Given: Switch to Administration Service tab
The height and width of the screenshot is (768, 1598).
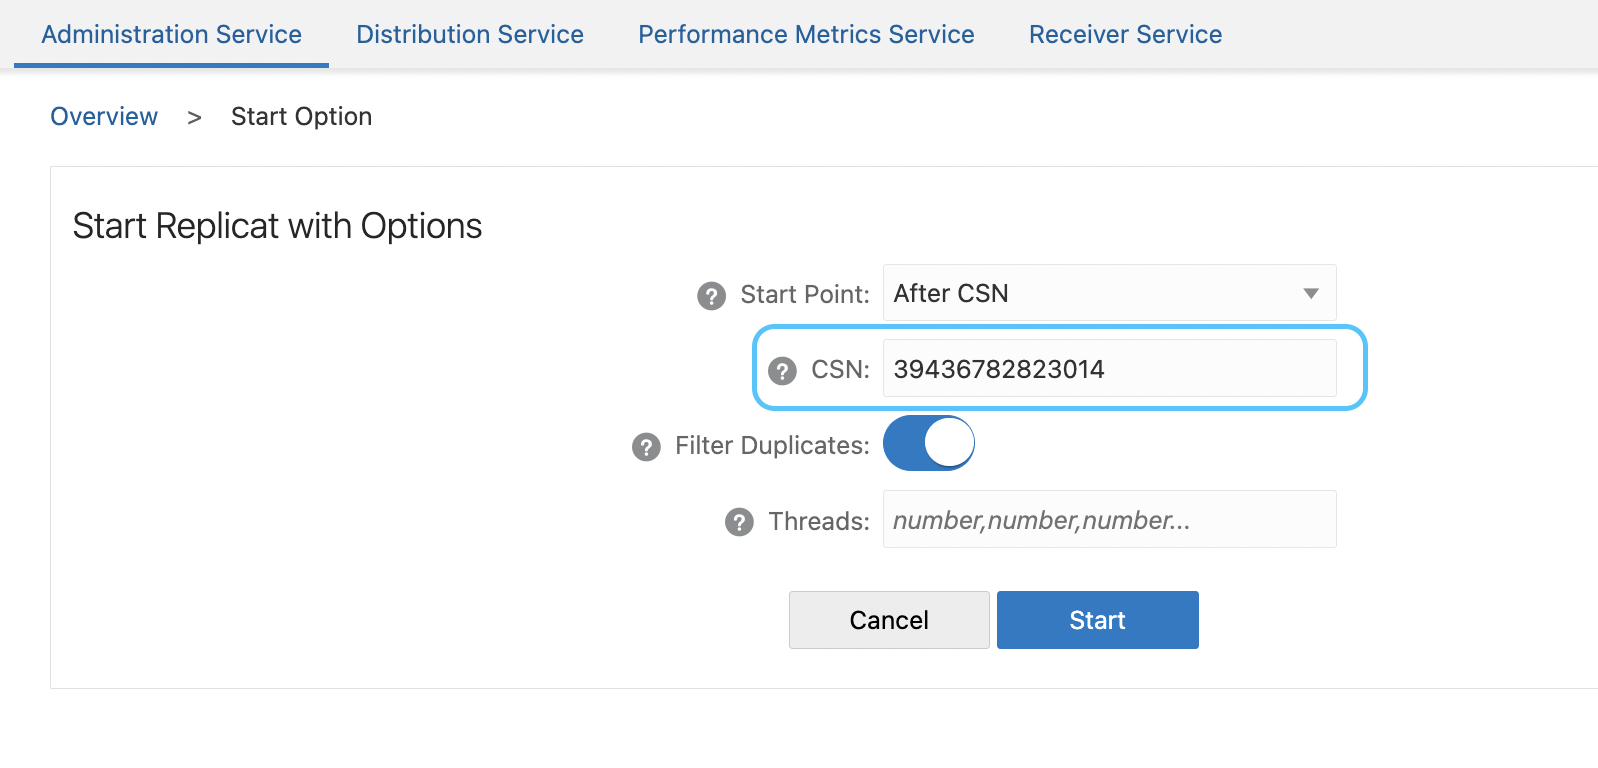Looking at the screenshot, I should pyautogui.click(x=171, y=34).
